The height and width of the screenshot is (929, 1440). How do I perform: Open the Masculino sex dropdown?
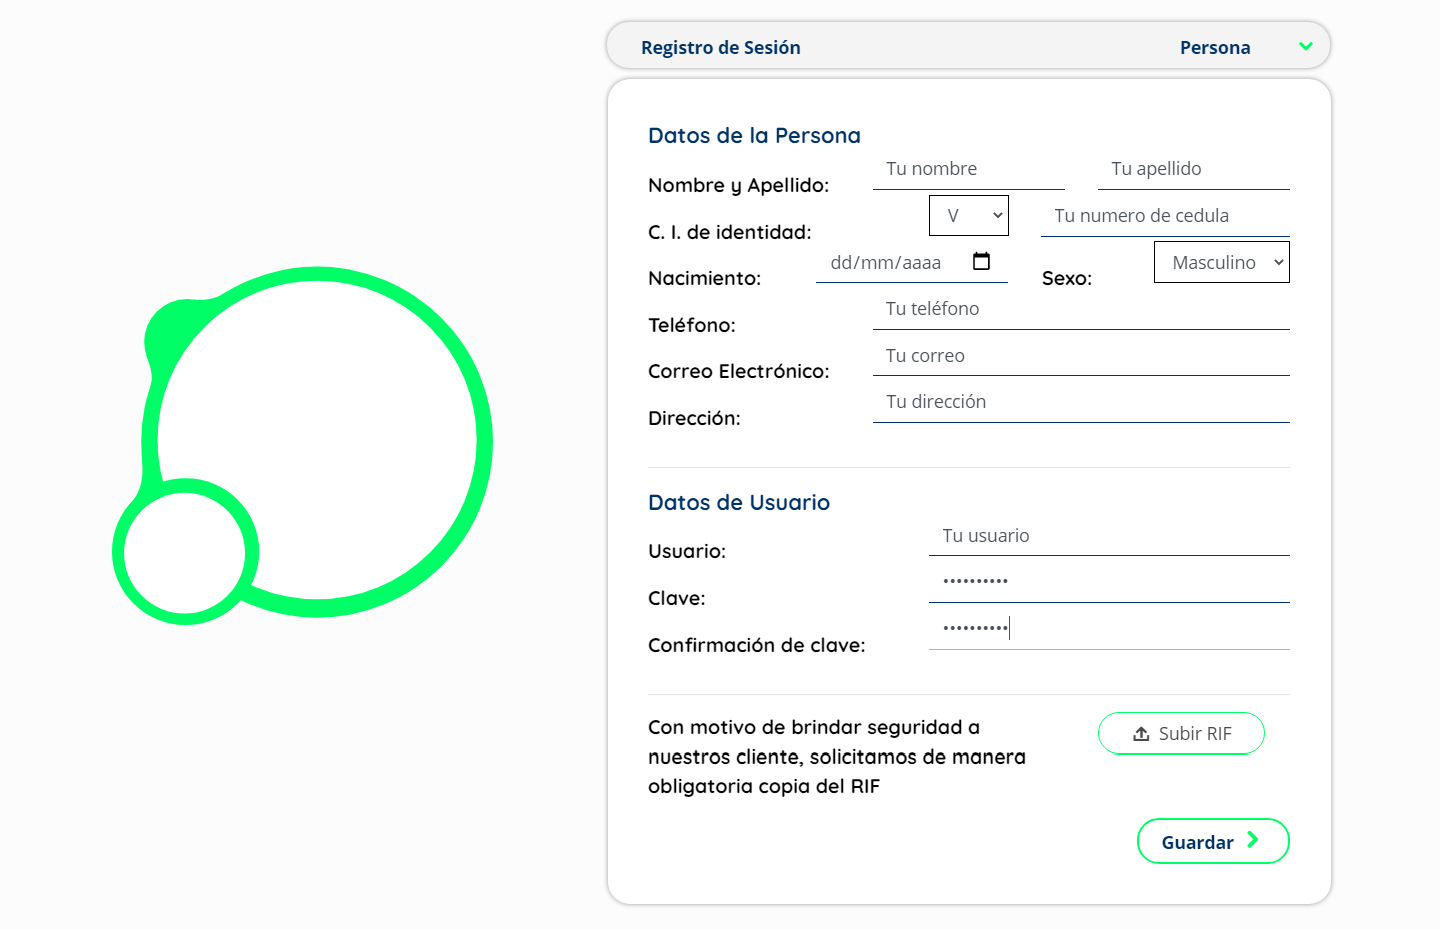click(x=1221, y=263)
